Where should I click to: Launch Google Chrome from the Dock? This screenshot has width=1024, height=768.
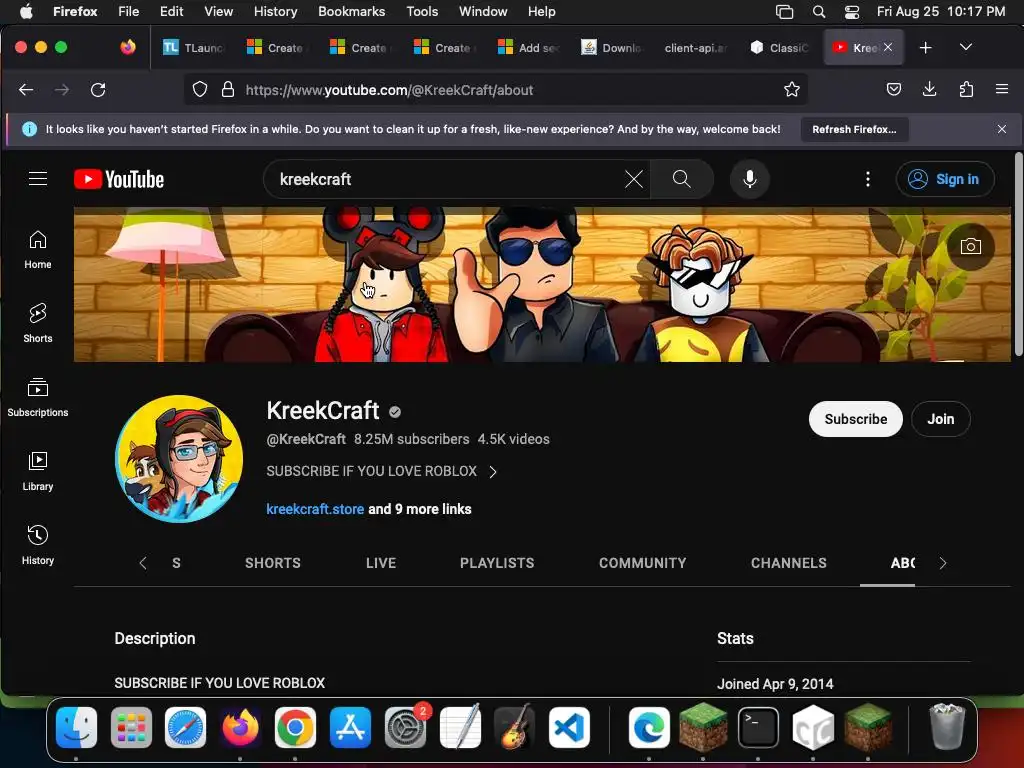295,727
